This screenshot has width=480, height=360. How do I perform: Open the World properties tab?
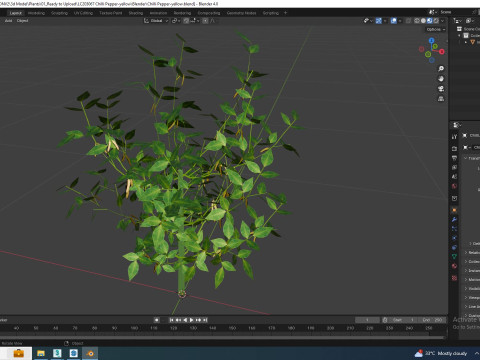point(454,186)
